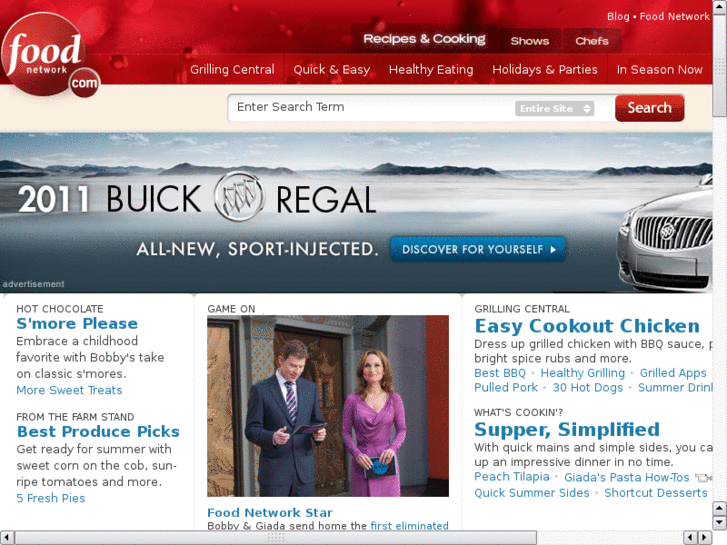Screen dimensions: 727x545
Task: Follow the 5 Fresh Pies link
Action: point(51,498)
